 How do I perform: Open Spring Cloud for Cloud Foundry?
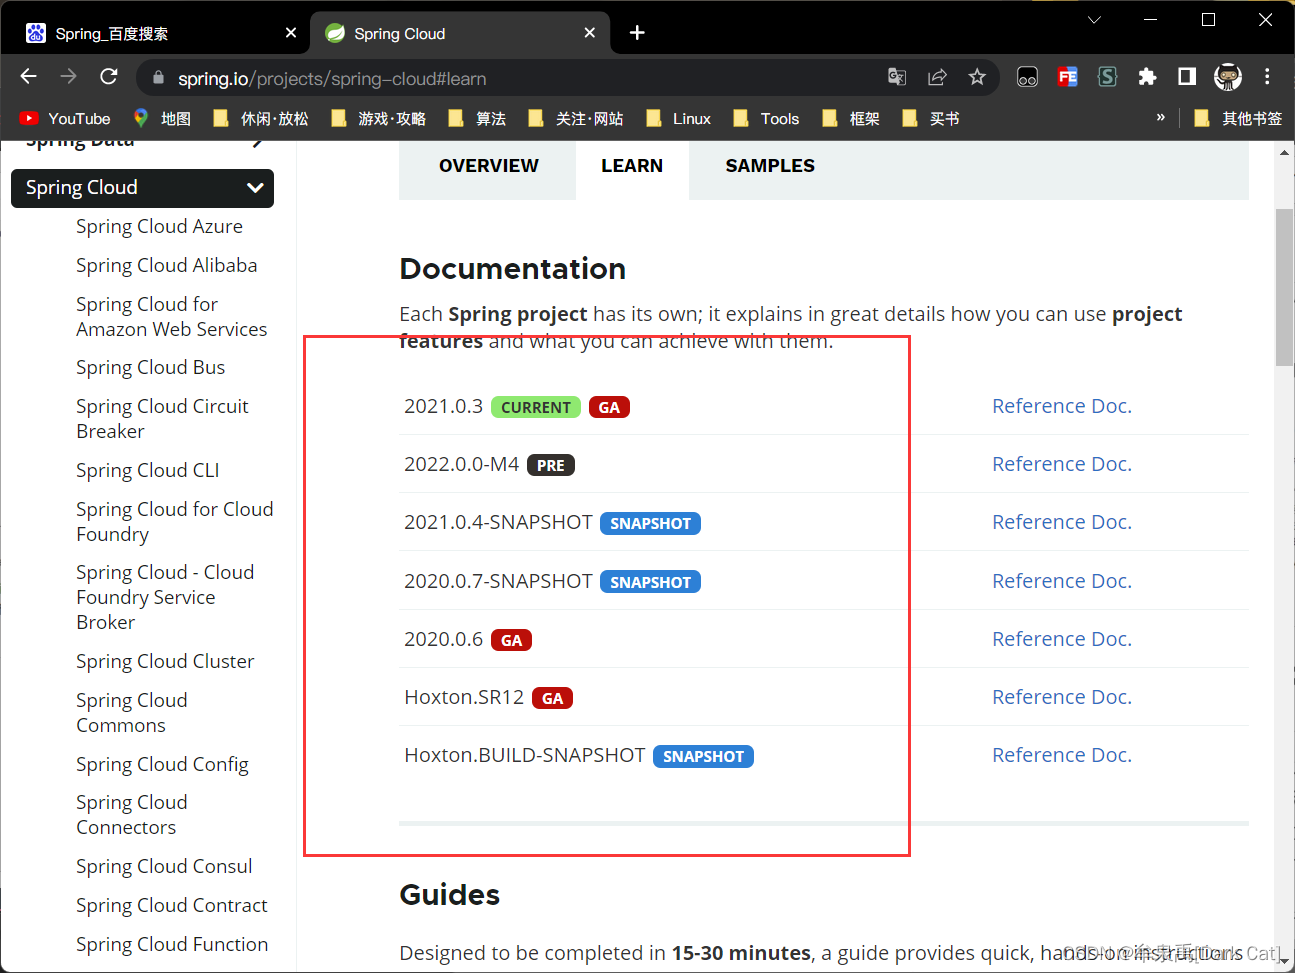coord(175,522)
